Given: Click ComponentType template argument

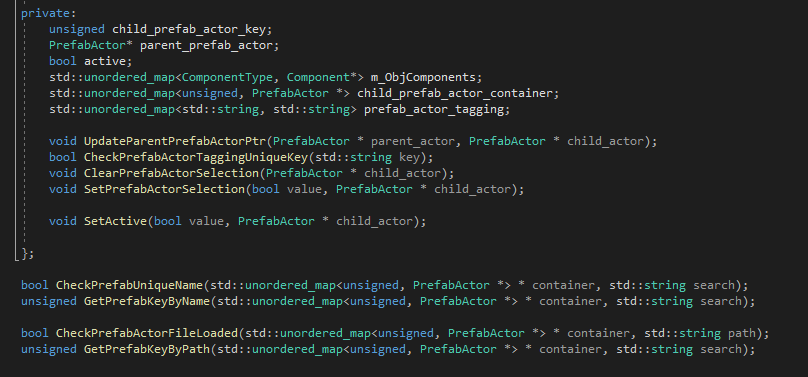Looking at the screenshot, I should [227, 77].
